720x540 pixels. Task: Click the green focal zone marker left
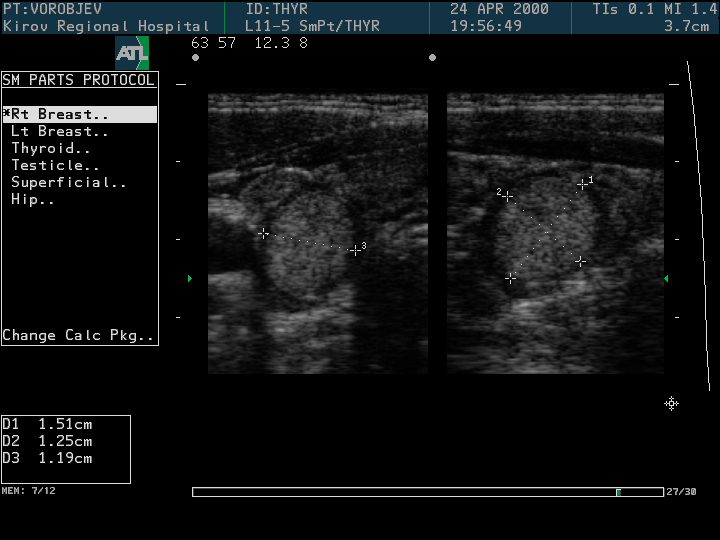[x=190, y=278]
